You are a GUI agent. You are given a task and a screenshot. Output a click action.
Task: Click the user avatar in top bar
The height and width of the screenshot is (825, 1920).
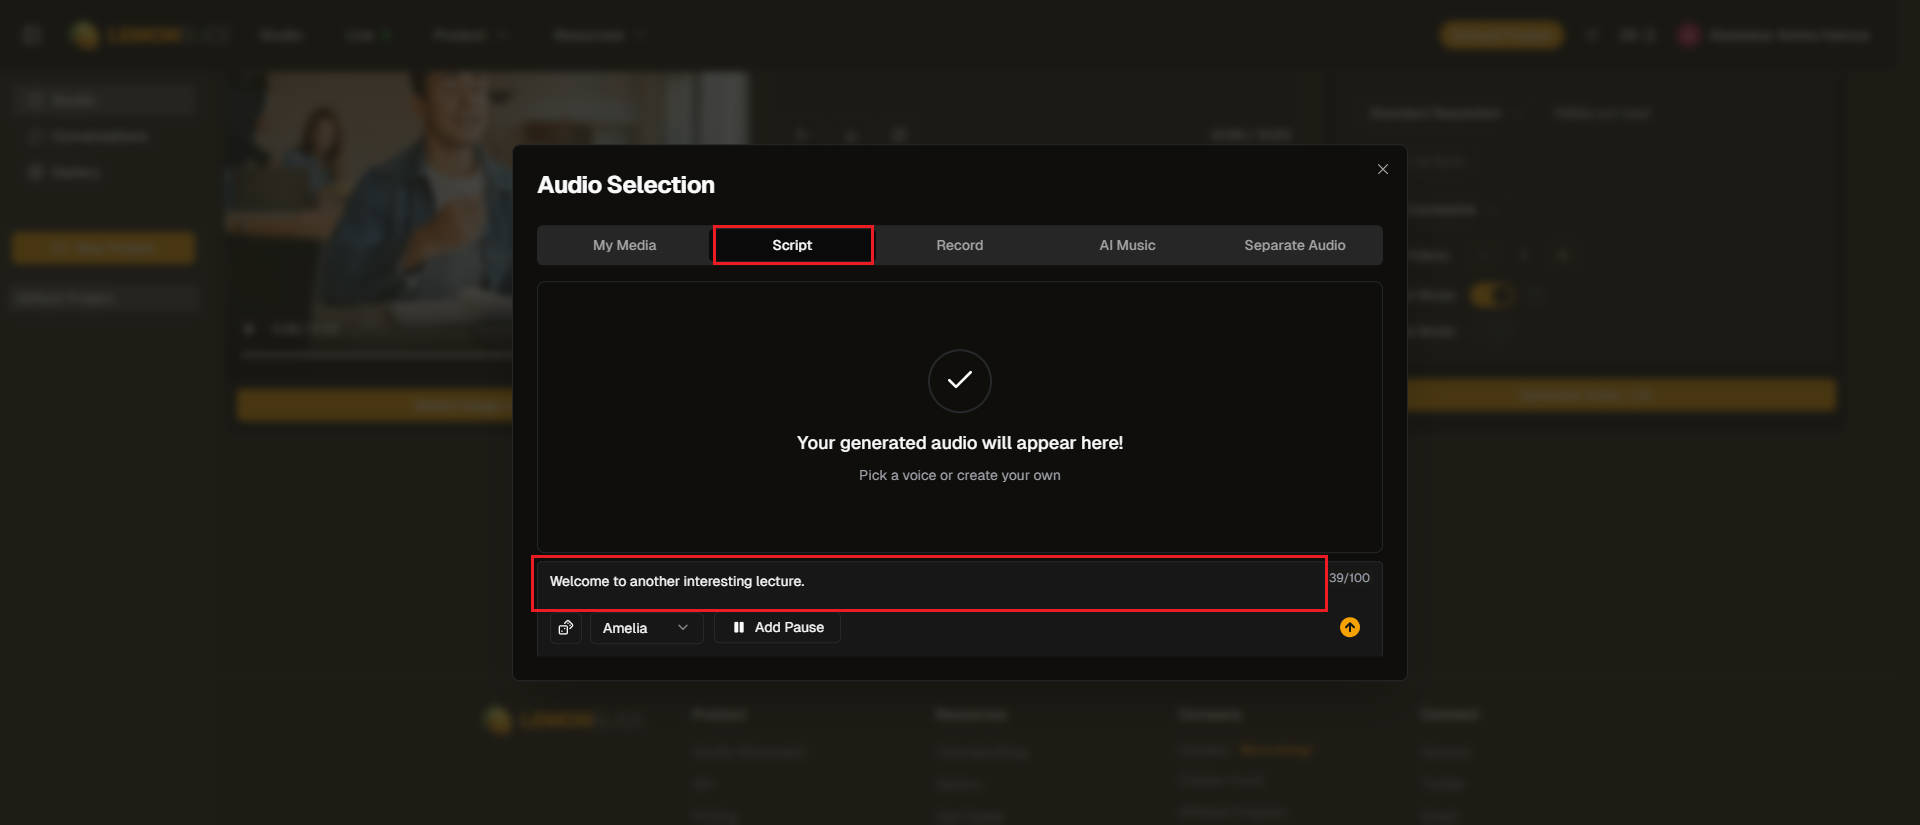pyautogui.click(x=1688, y=35)
